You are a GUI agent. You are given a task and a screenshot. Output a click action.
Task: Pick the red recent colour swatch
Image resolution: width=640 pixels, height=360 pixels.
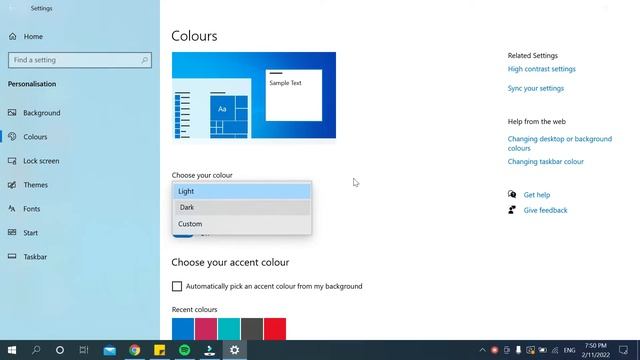(275, 329)
